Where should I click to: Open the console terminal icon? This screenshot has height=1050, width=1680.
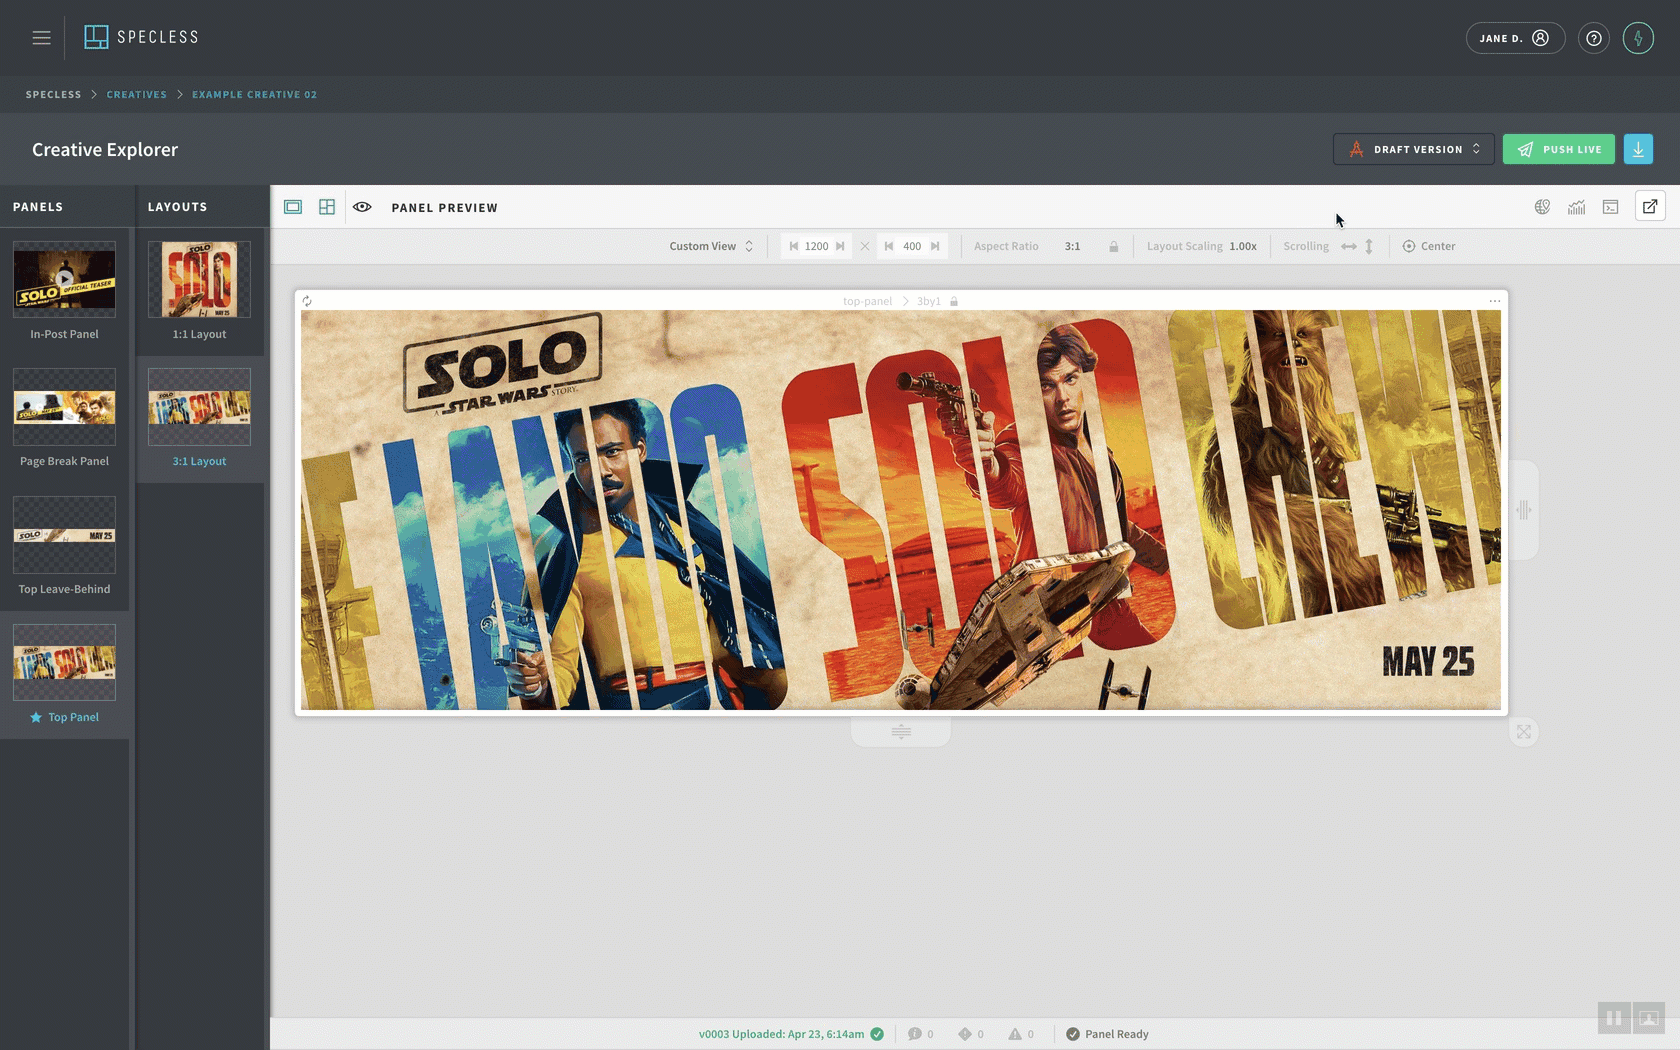pos(1611,207)
